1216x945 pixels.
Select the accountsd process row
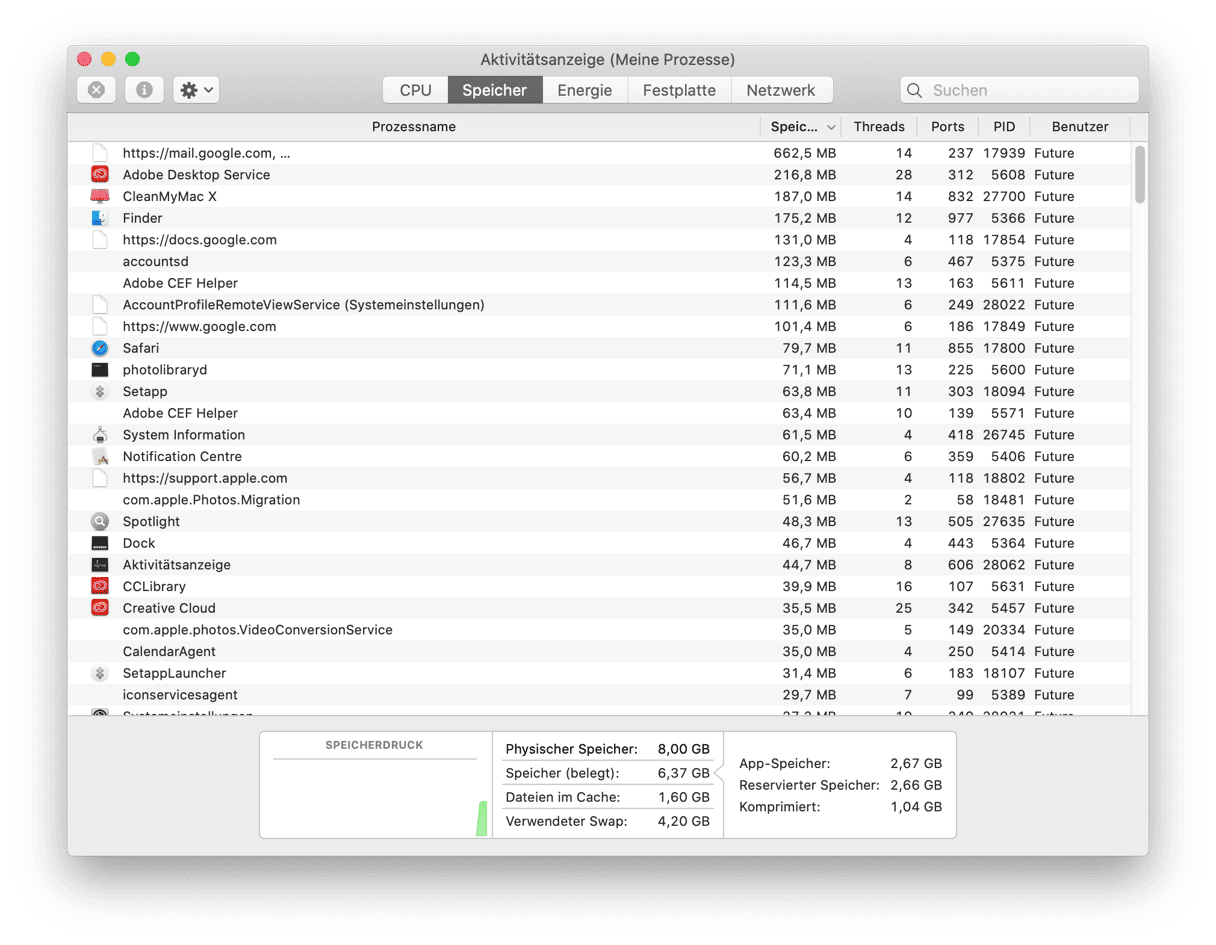(x=600, y=262)
